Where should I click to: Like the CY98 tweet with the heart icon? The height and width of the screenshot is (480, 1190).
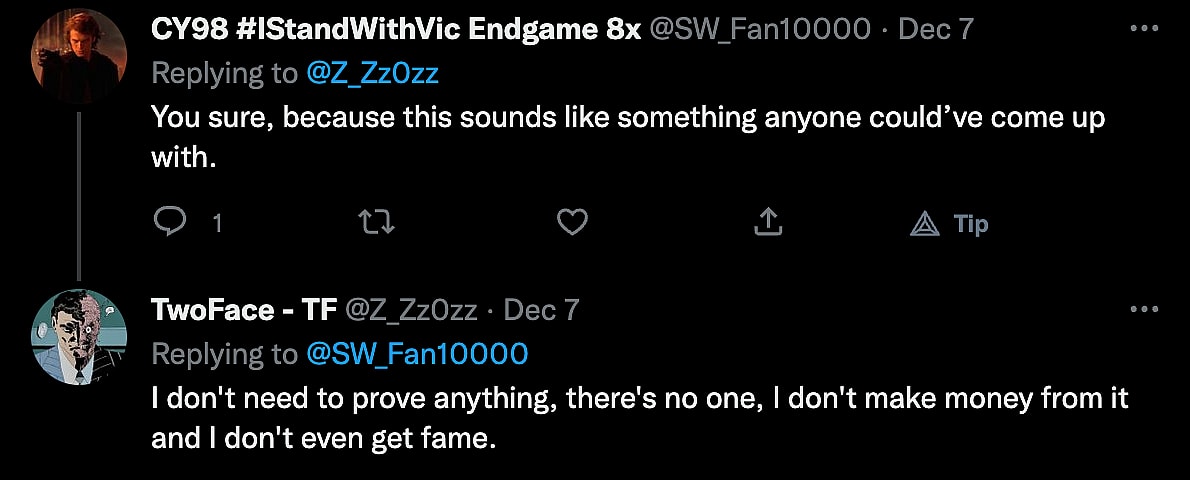tap(572, 222)
